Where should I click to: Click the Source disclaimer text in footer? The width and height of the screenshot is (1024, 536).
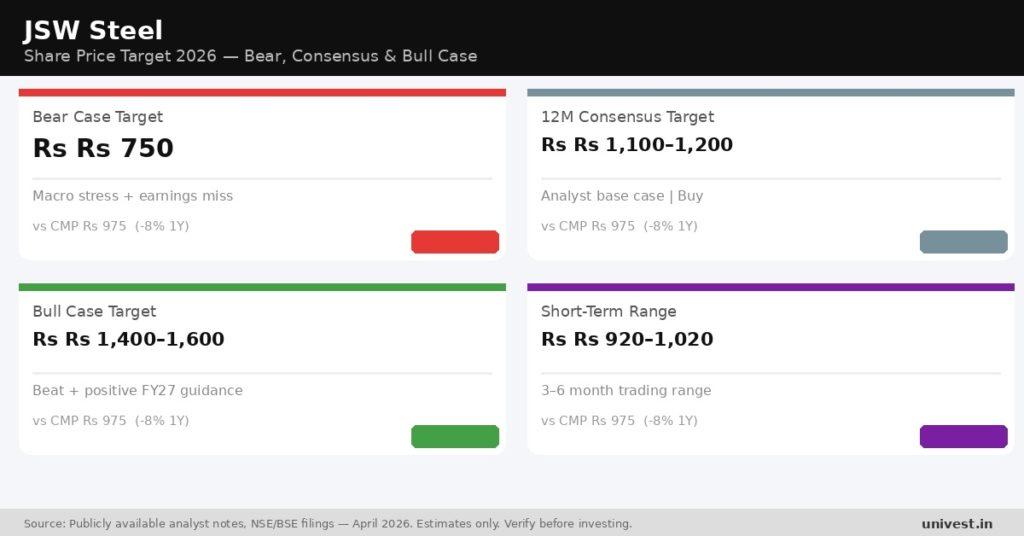[328, 524]
